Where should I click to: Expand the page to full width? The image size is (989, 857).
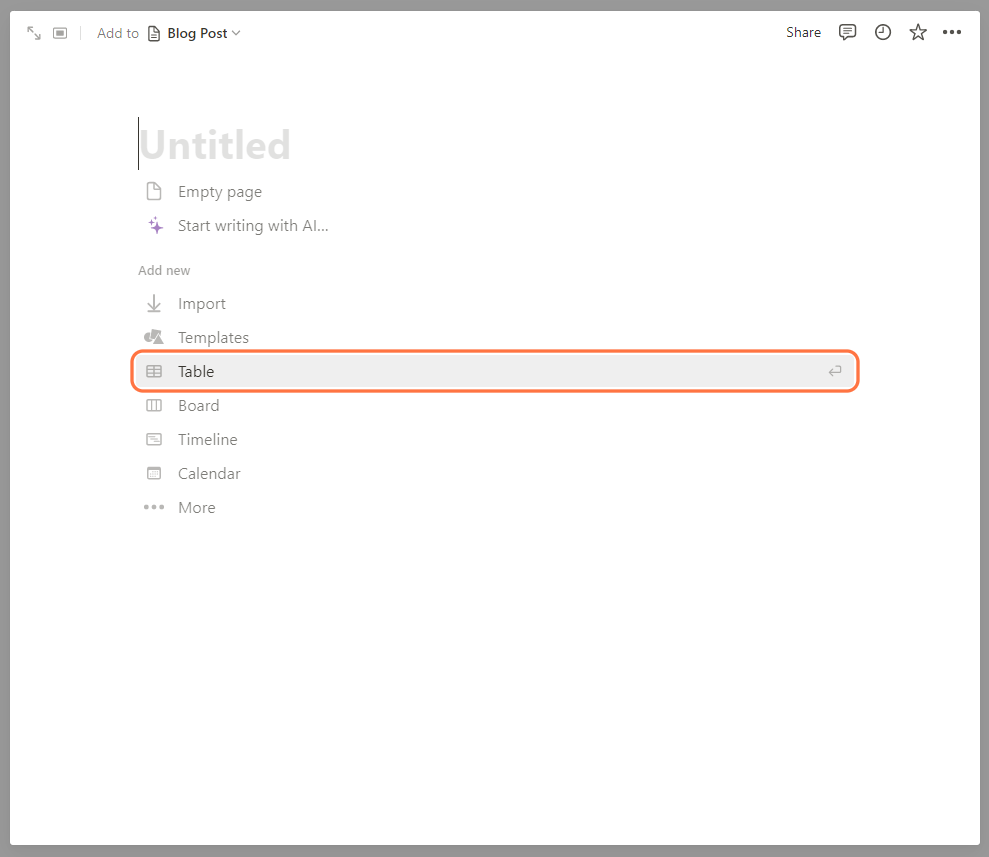pos(33,32)
